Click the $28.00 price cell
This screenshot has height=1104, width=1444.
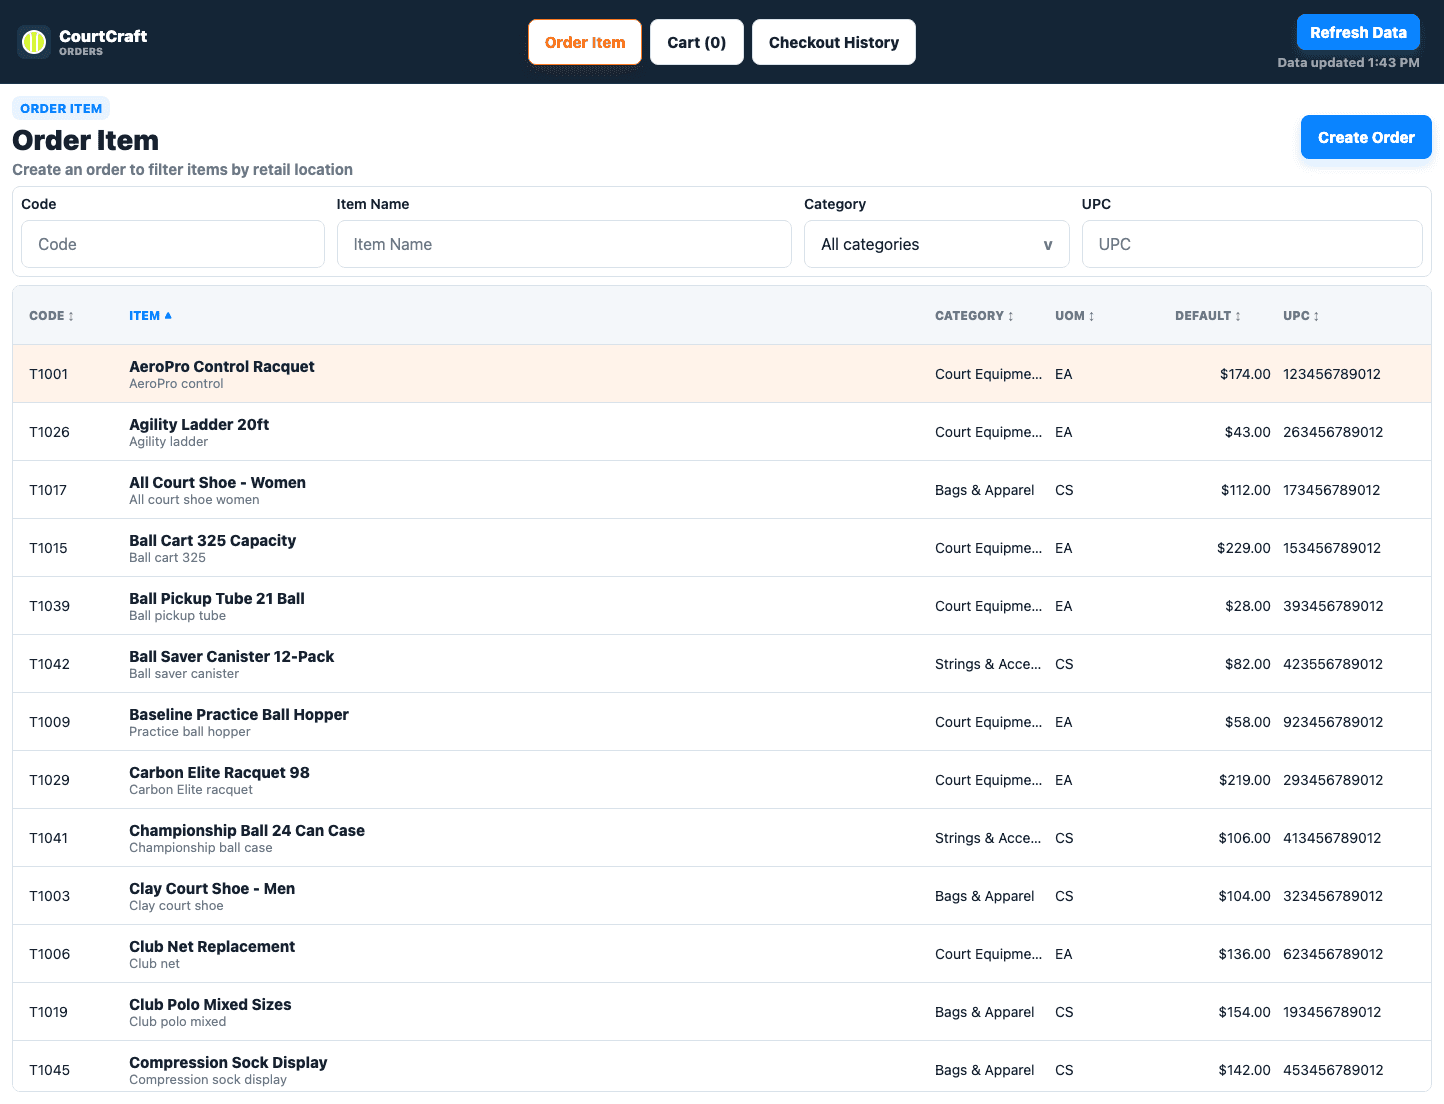click(1247, 606)
